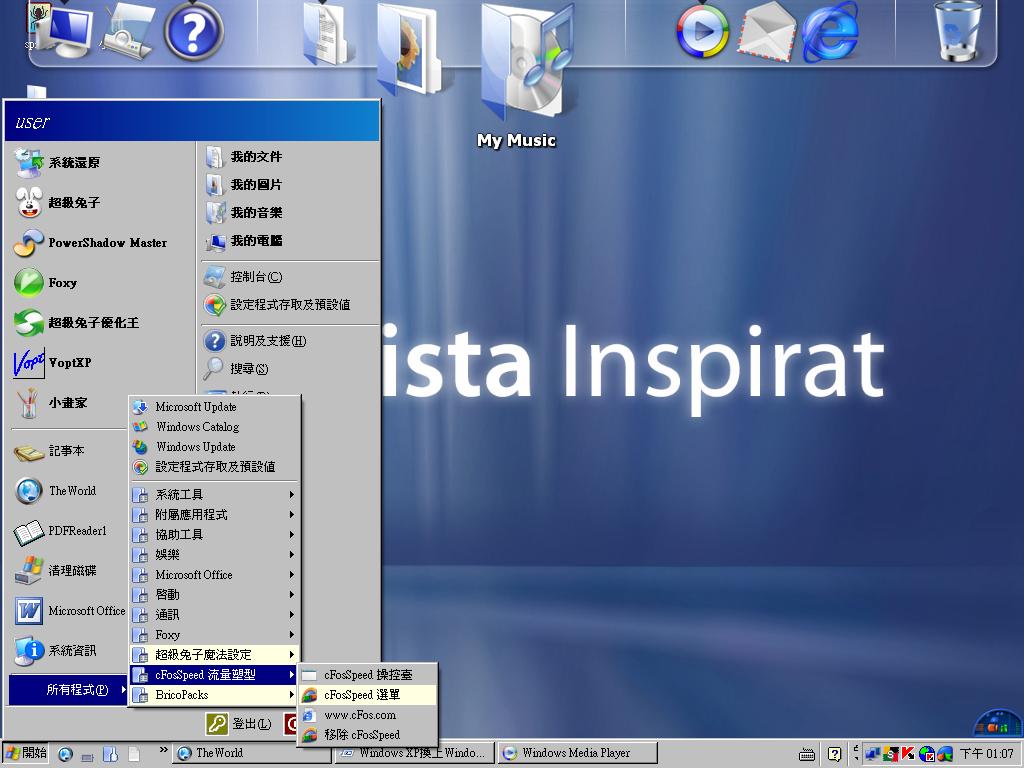This screenshot has height=768, width=1024.
Task: Open the www.cFos.com link
Action: point(360,715)
